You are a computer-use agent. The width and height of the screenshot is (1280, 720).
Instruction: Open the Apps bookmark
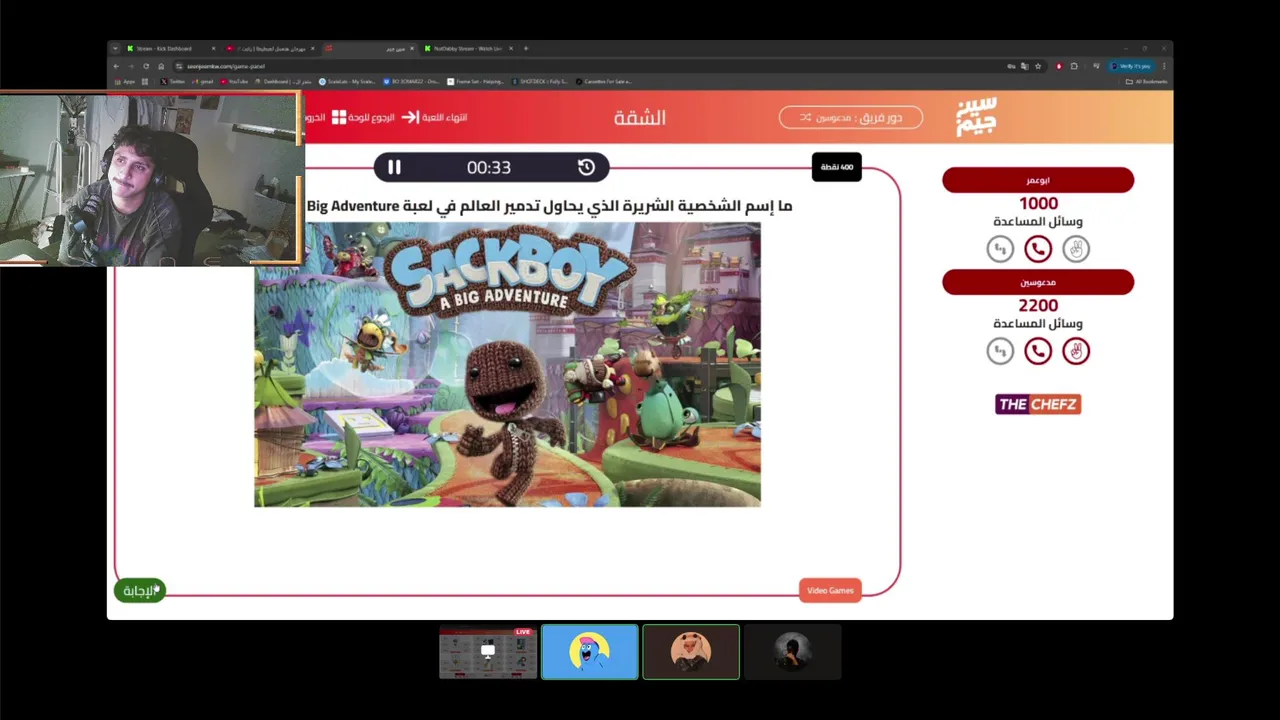coord(125,82)
